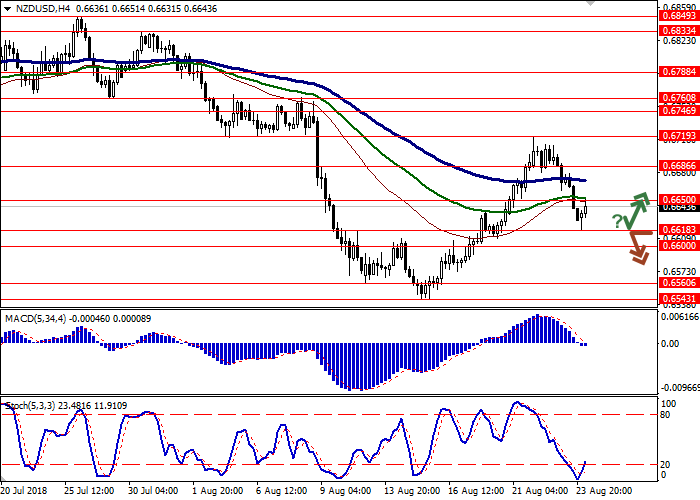Viewport: 700px width, 500px height.
Task: Click the 0.6788 price level tag
Action: [x=675, y=71]
